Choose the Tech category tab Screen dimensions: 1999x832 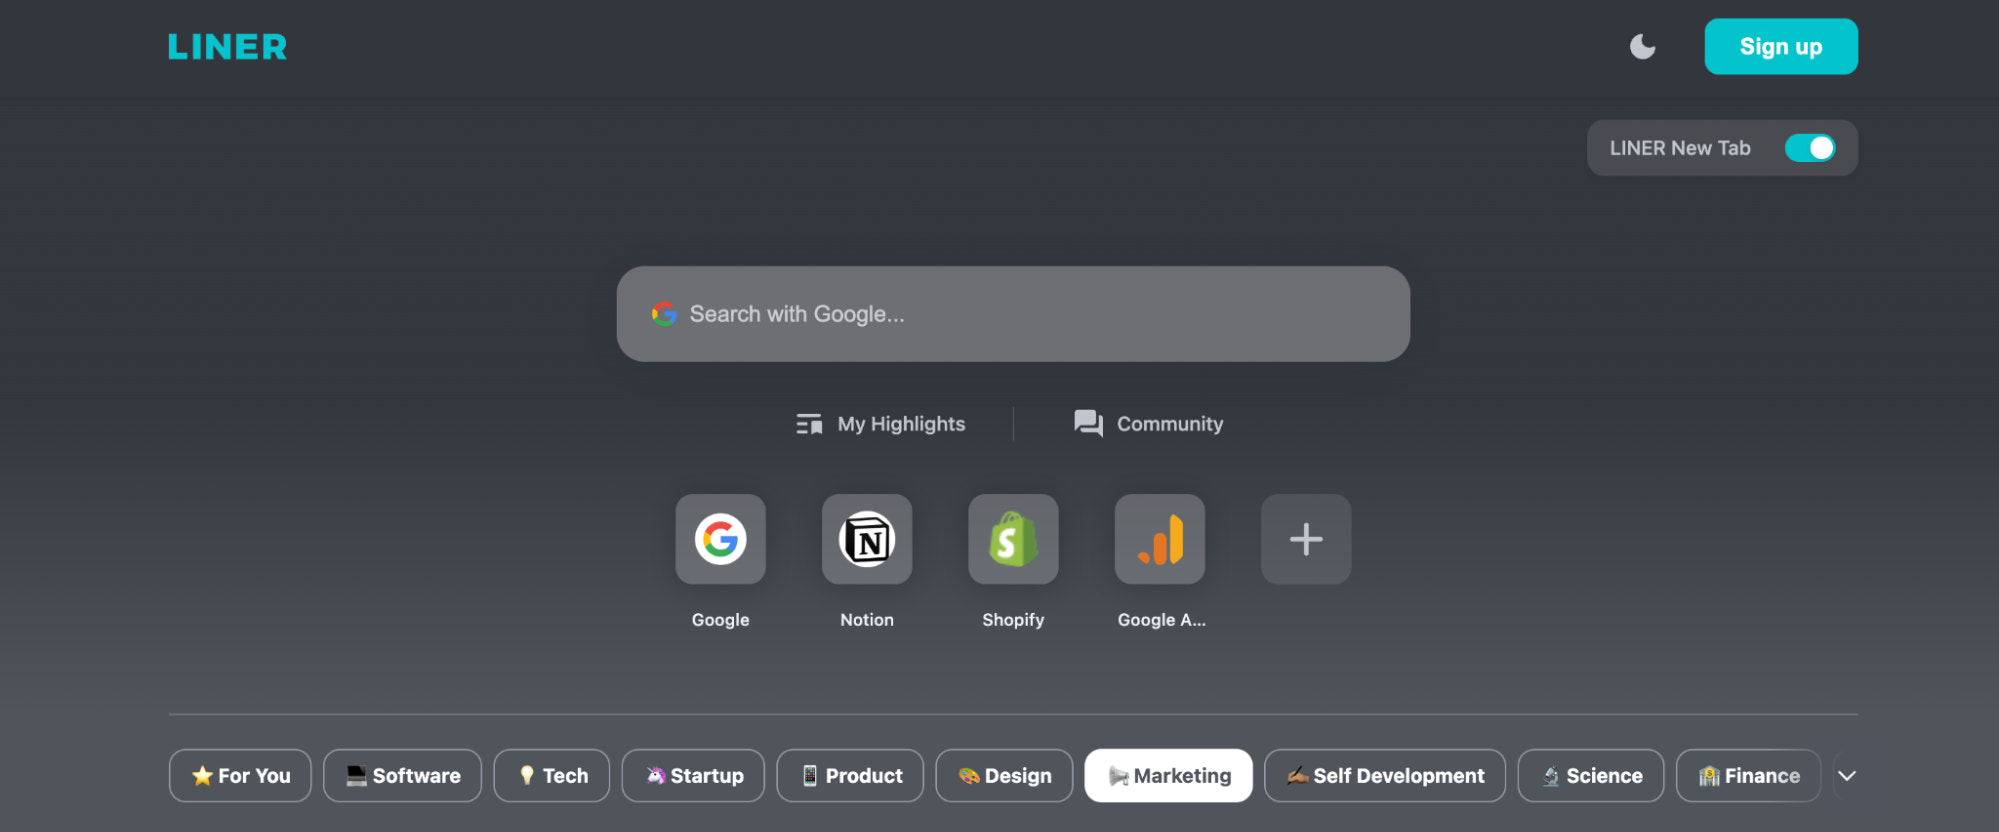pos(552,776)
